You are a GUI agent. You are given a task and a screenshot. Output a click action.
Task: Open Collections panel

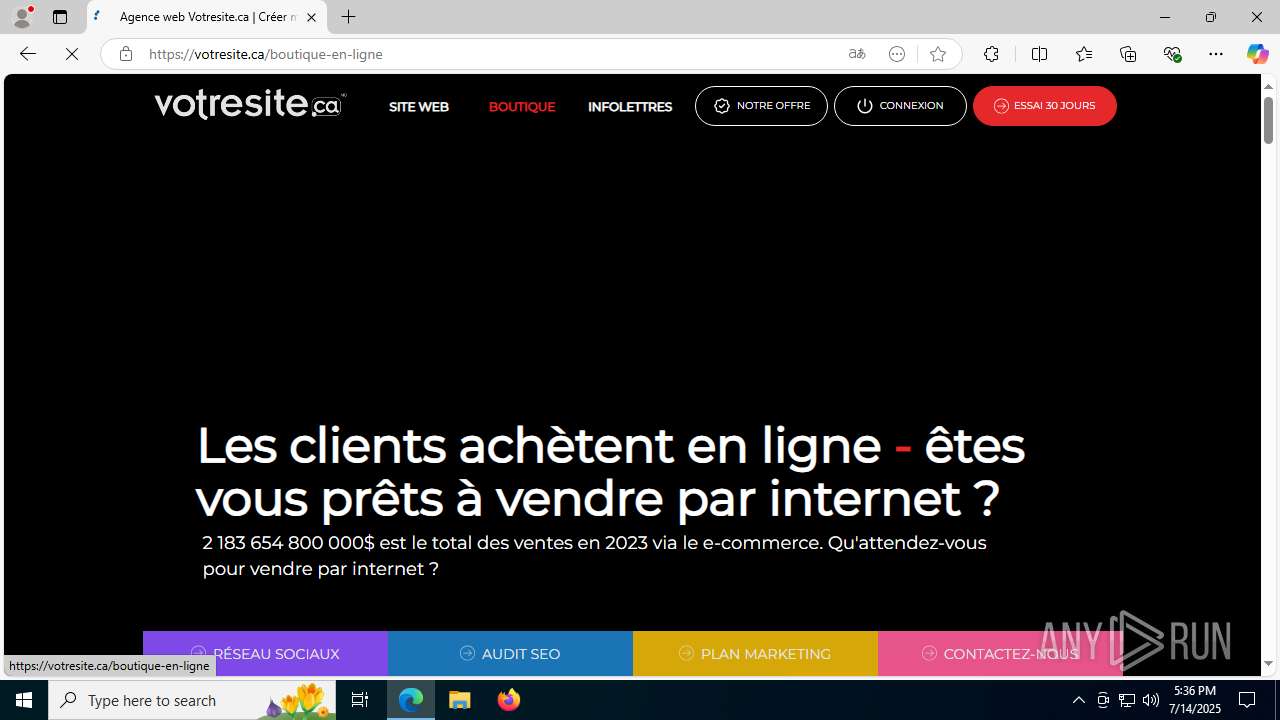[x=1128, y=54]
